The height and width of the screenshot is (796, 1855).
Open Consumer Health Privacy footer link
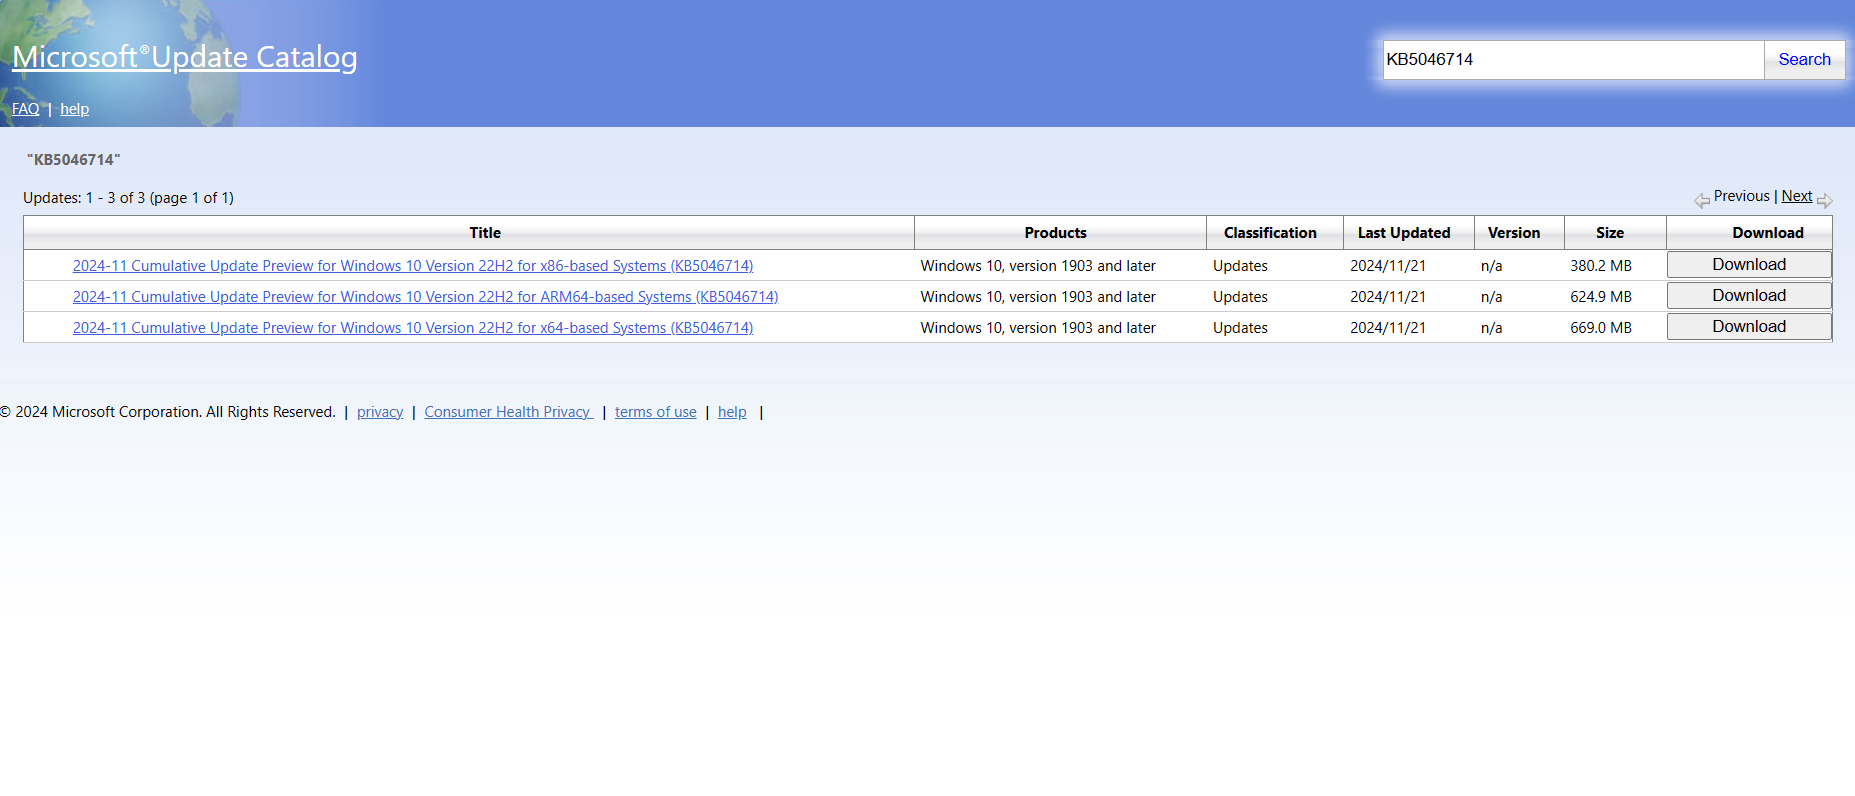coord(508,412)
